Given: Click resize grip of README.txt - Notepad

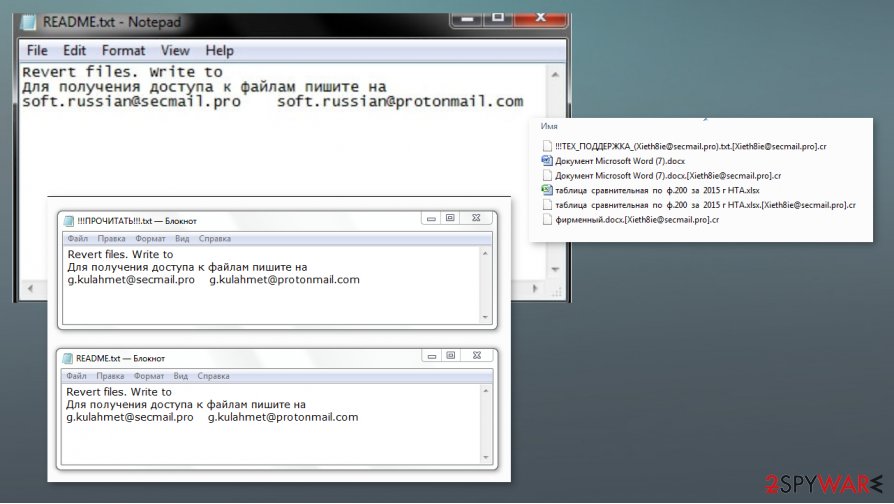Looking at the screenshot, I should tap(556, 291).
